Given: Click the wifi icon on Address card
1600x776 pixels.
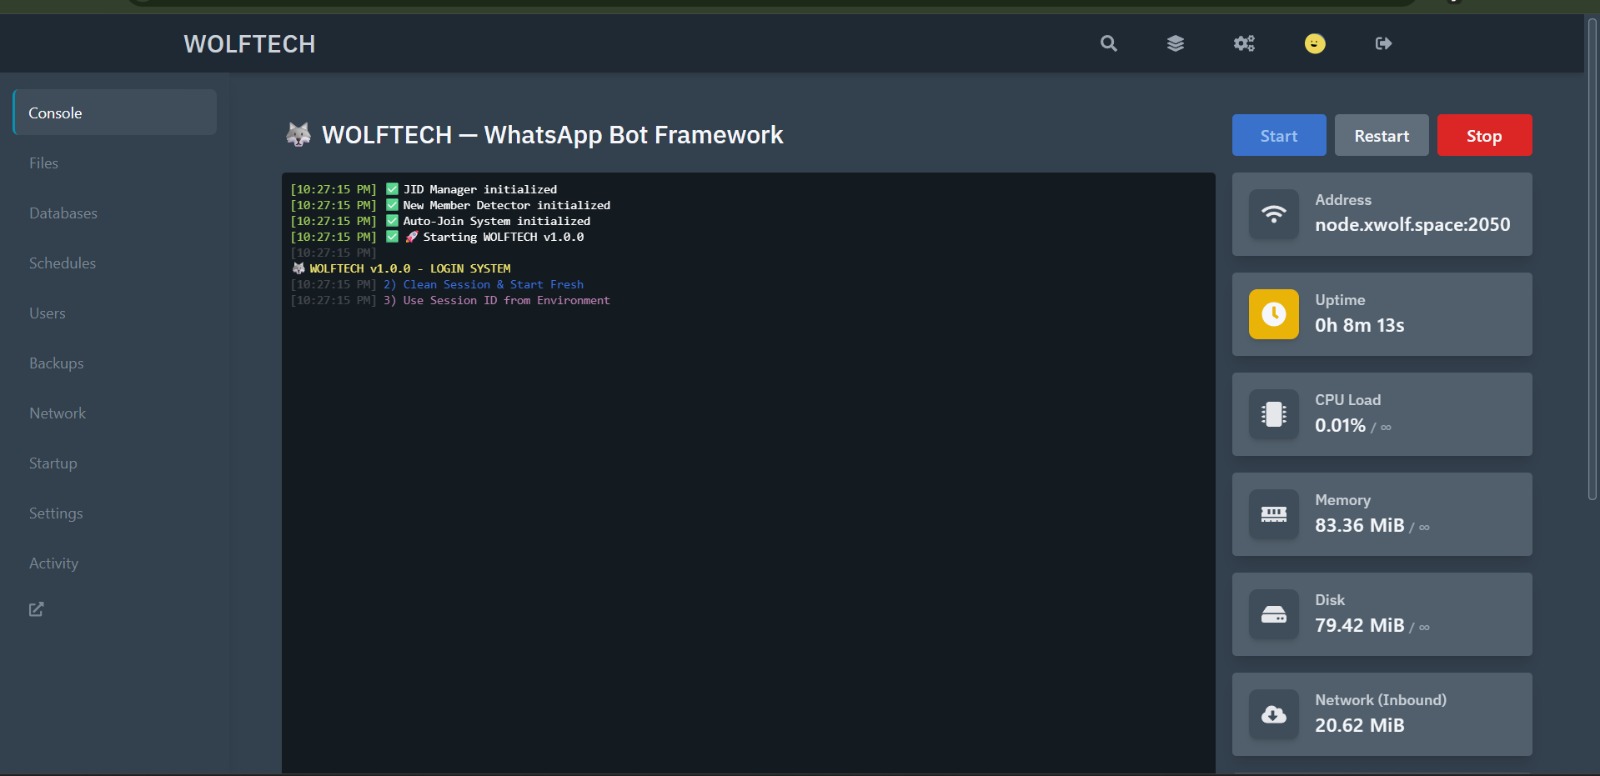Looking at the screenshot, I should tap(1274, 214).
